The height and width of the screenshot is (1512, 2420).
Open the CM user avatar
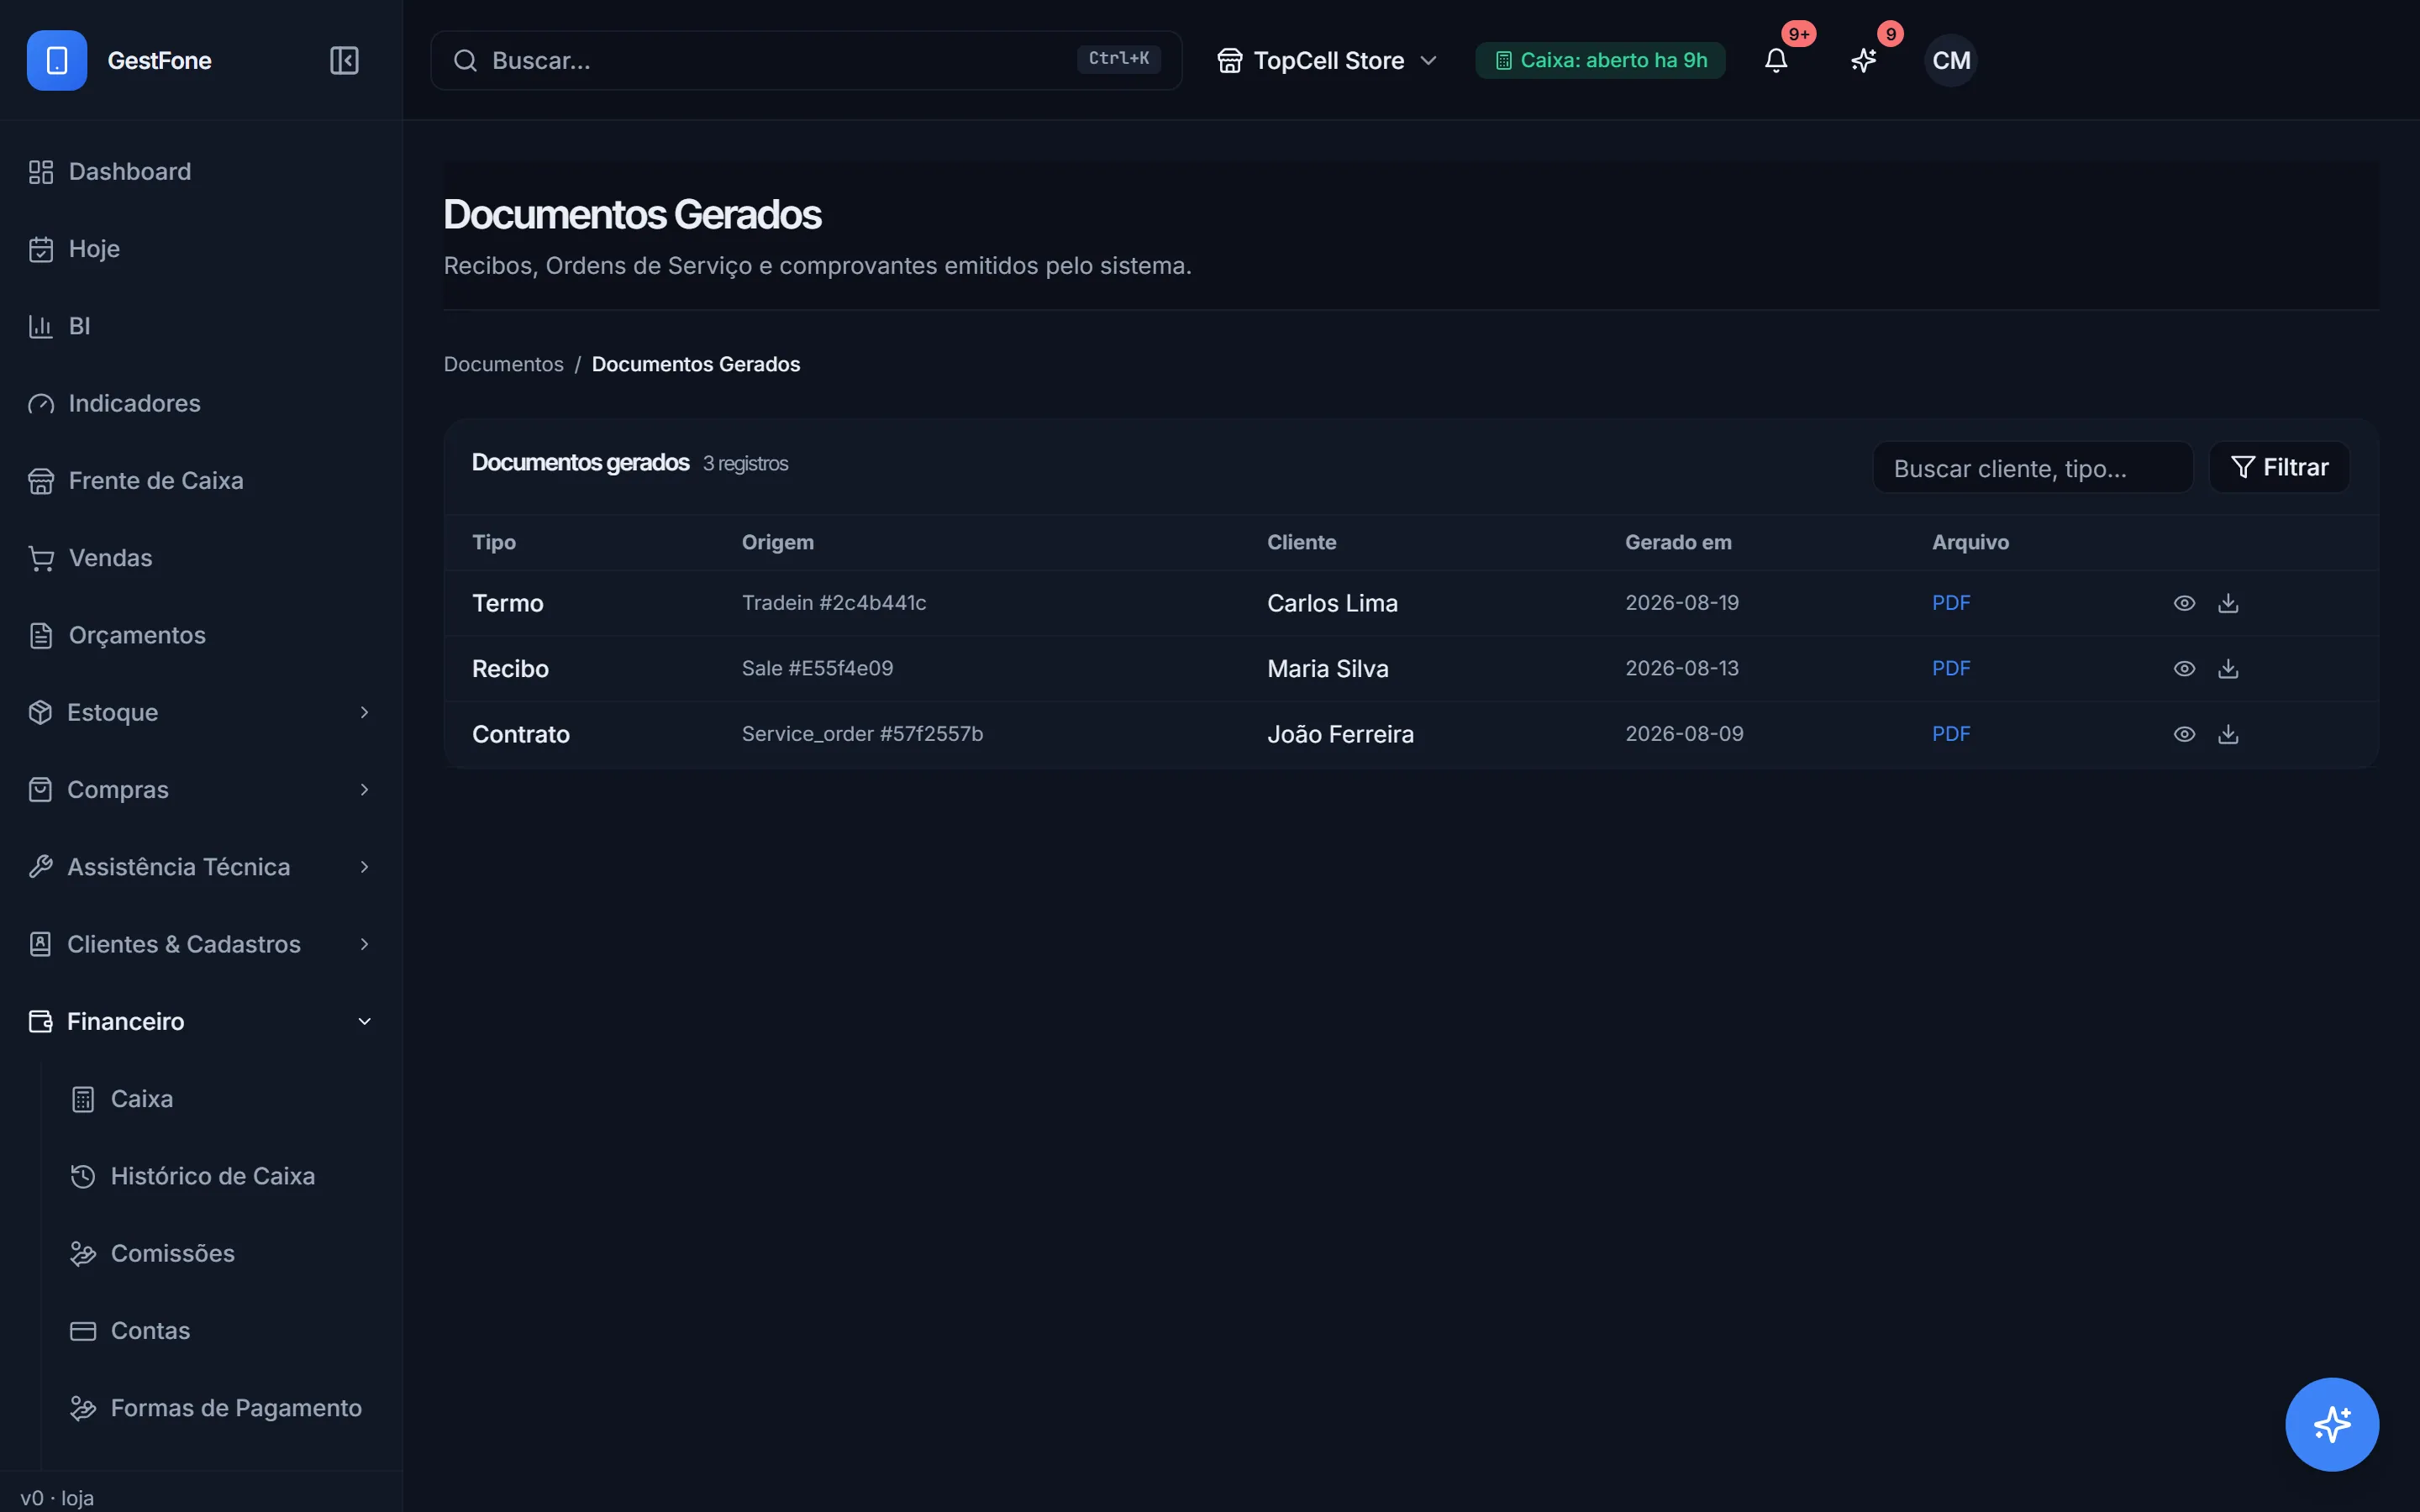1951,60
